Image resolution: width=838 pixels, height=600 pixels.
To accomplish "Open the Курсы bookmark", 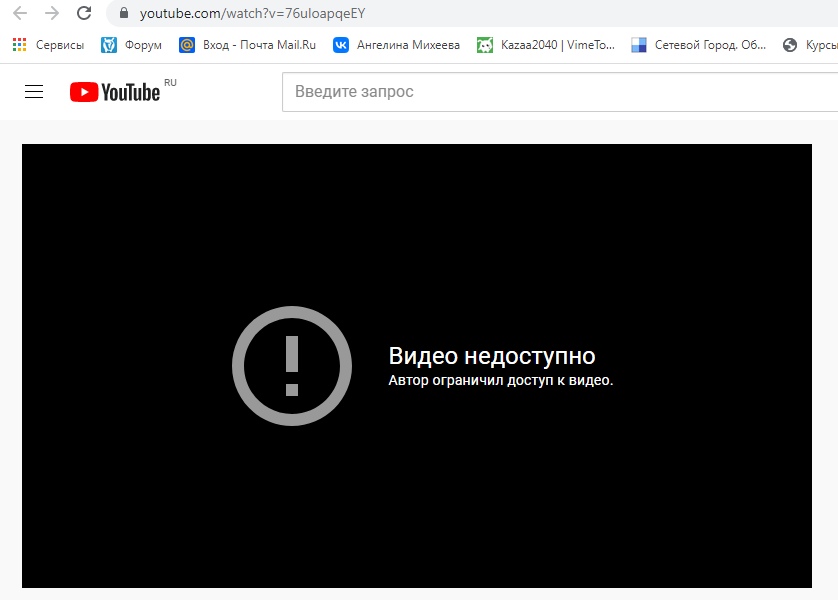I will [810, 45].
